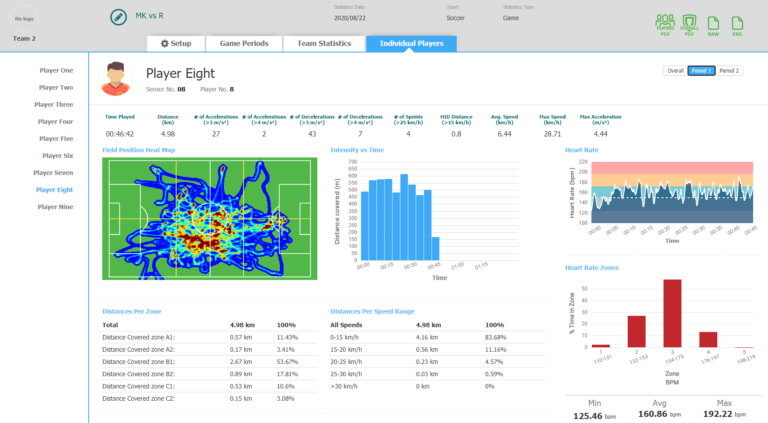This screenshot has height=423, width=768.
Task: Click the MK vs R game title
Action: pos(149,16)
